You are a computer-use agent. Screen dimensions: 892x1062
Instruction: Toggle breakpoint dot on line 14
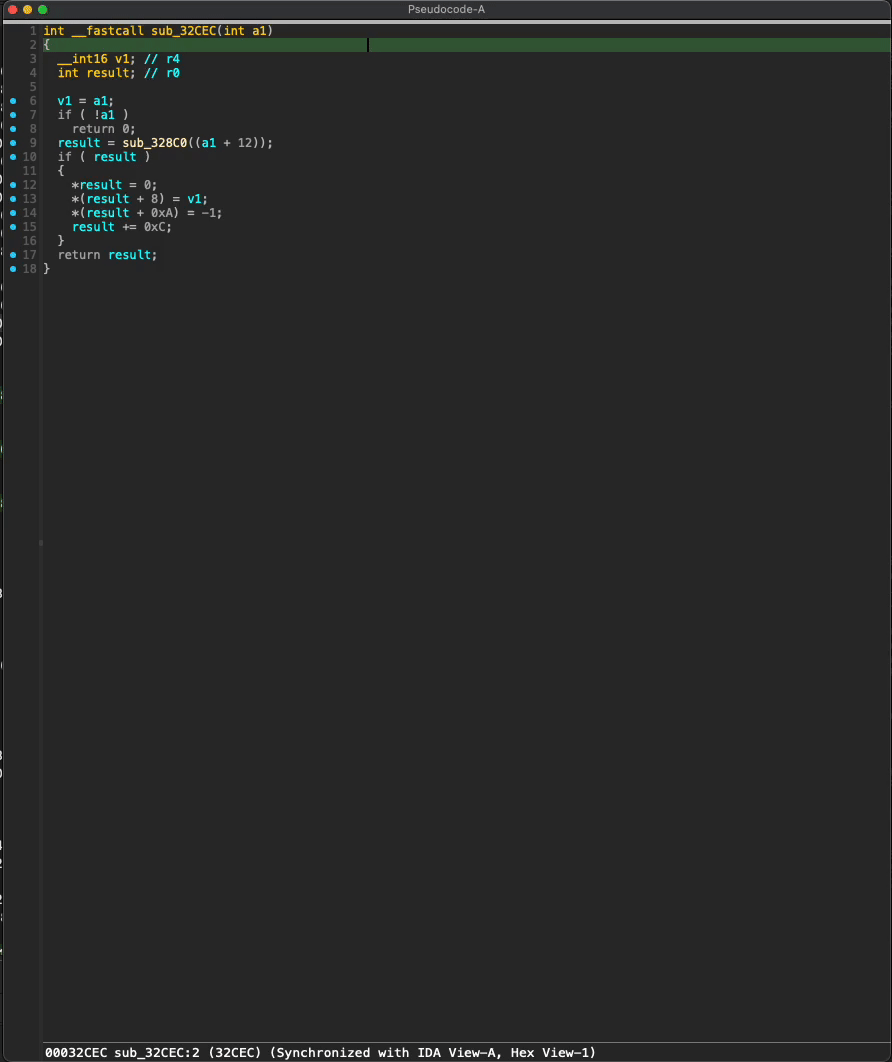coord(13,213)
